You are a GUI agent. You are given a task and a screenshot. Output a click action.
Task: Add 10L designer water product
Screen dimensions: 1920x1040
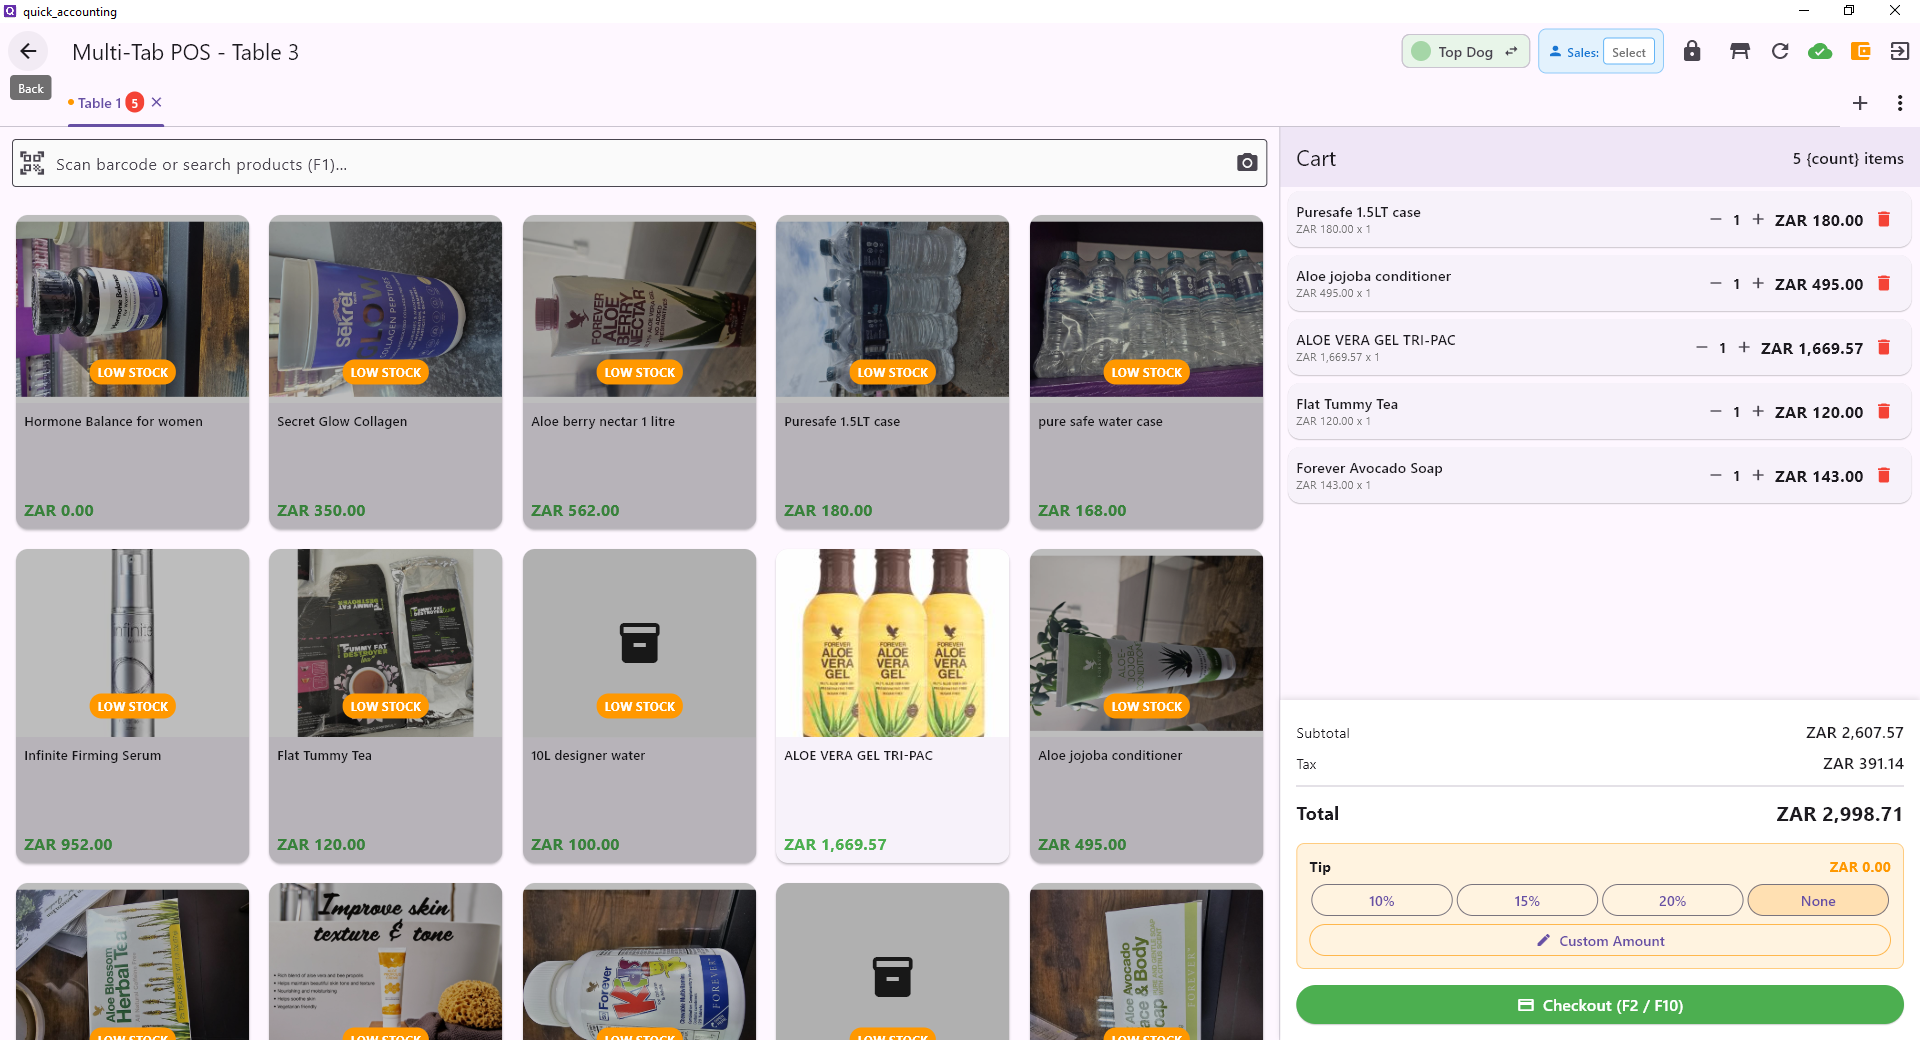639,706
